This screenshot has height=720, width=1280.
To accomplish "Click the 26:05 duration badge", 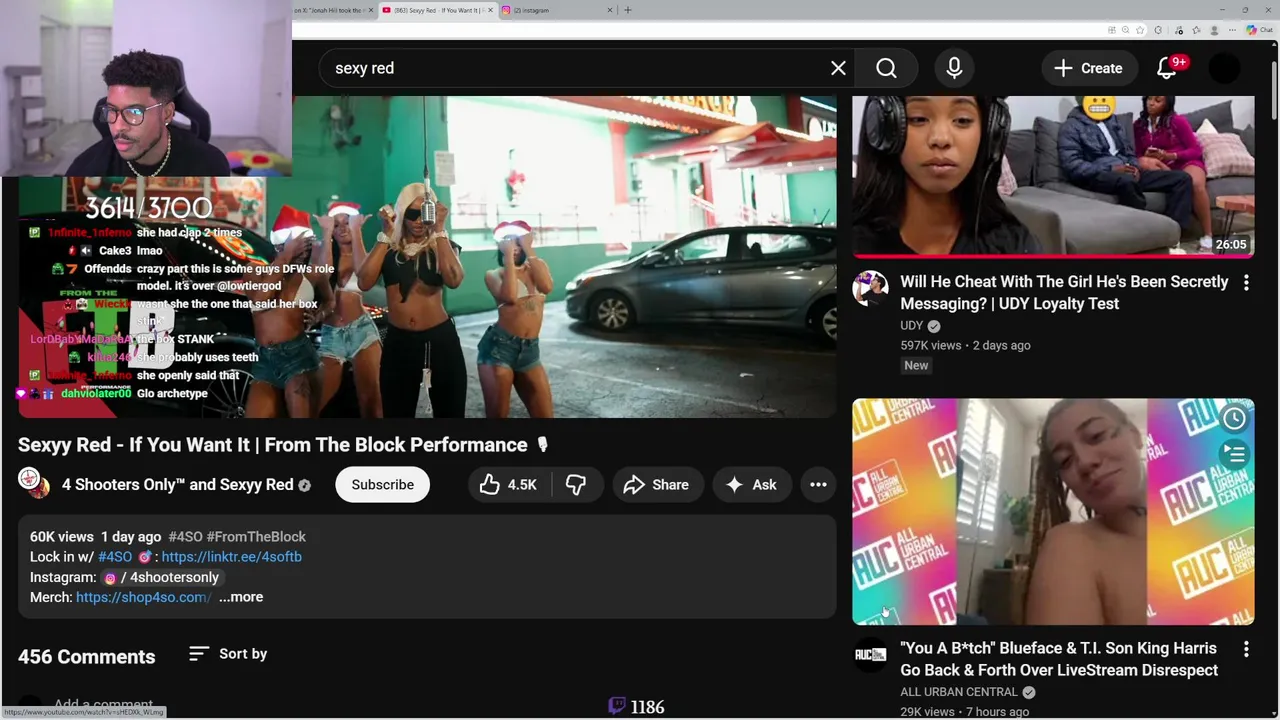I will [1231, 244].
